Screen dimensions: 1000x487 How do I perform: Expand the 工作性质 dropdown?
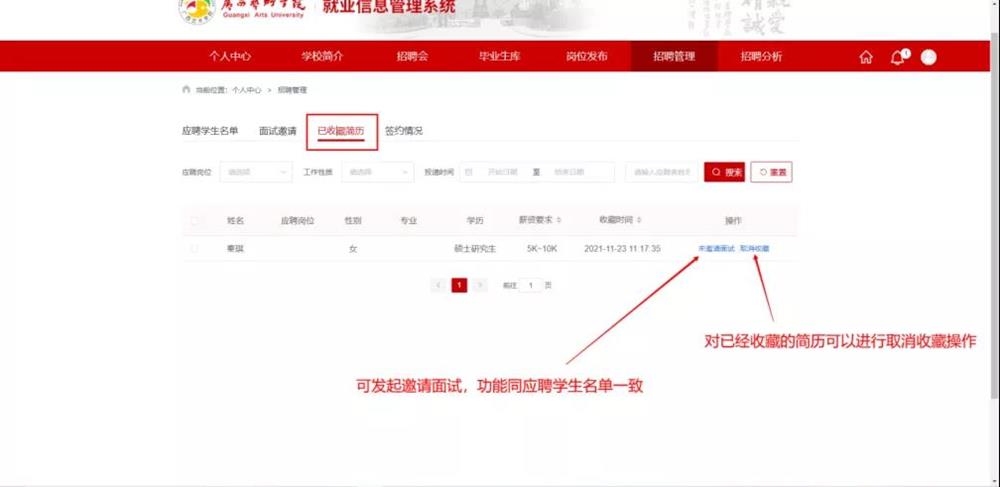point(377,172)
